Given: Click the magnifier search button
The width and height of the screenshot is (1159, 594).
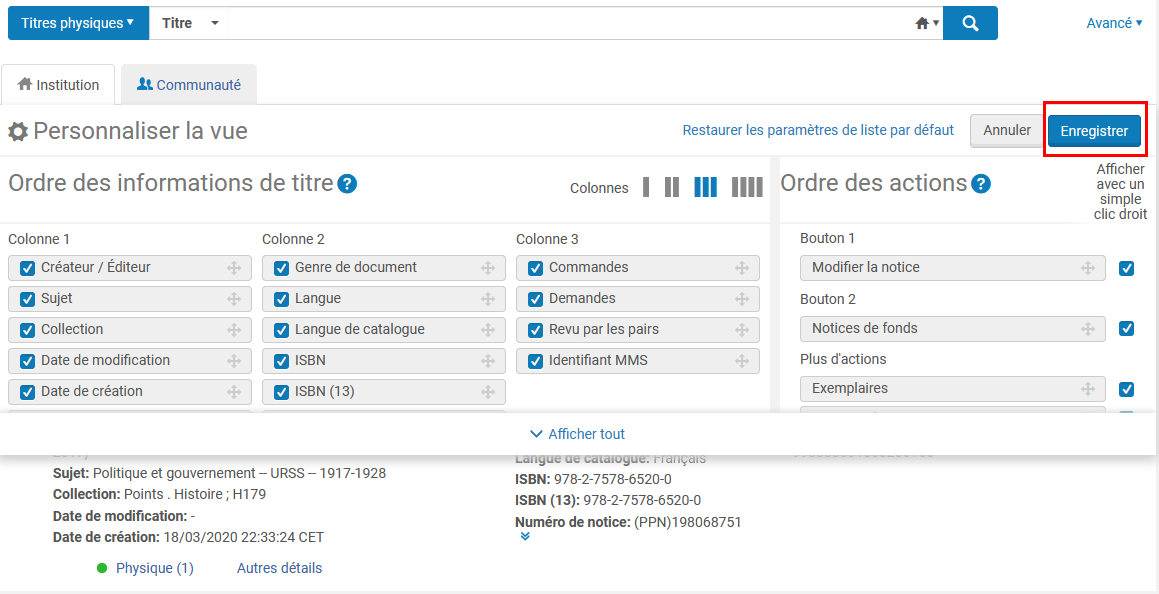Looking at the screenshot, I should pos(969,23).
